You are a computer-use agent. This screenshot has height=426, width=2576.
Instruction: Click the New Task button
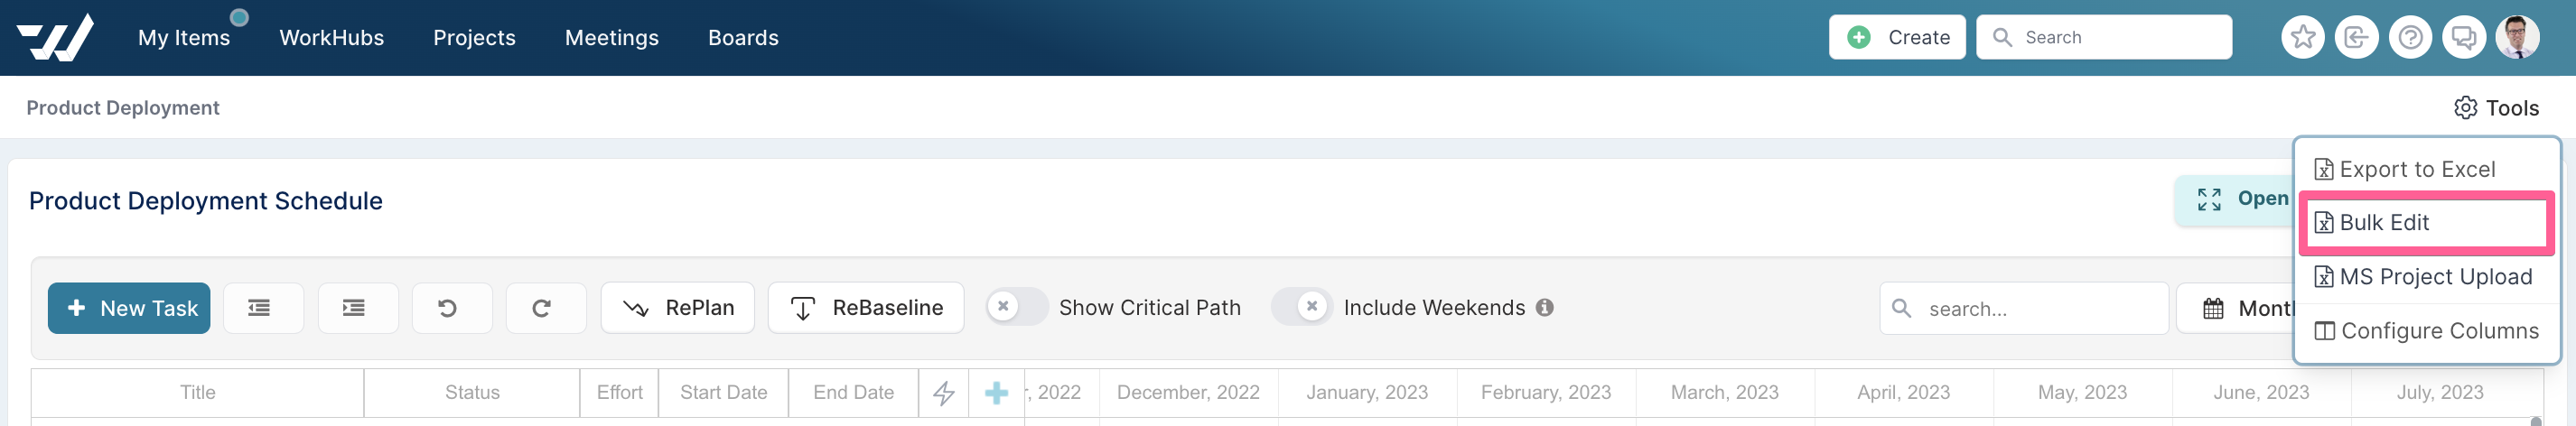[129, 308]
